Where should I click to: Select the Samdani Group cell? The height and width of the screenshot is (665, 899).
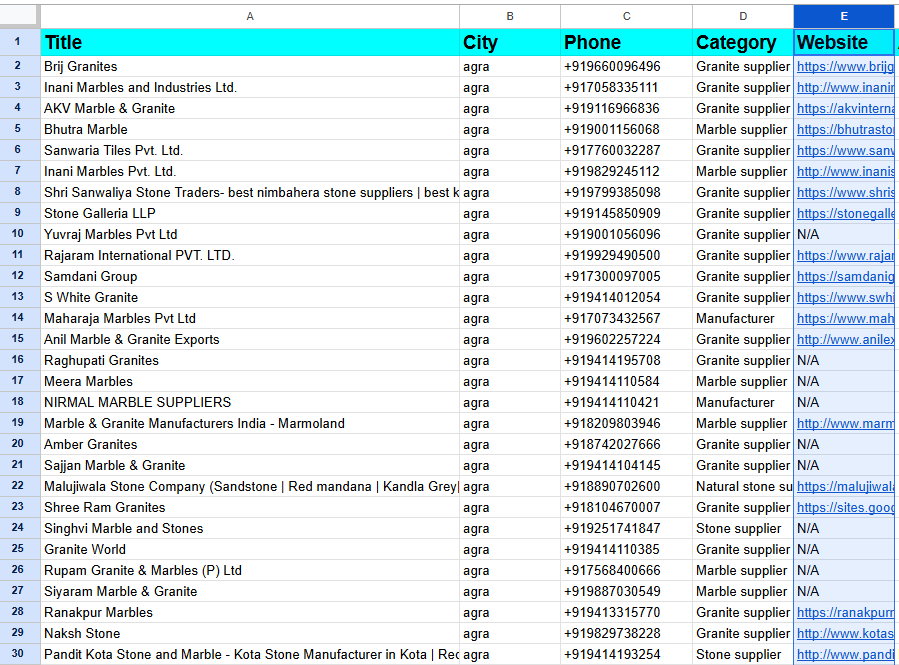[250, 276]
